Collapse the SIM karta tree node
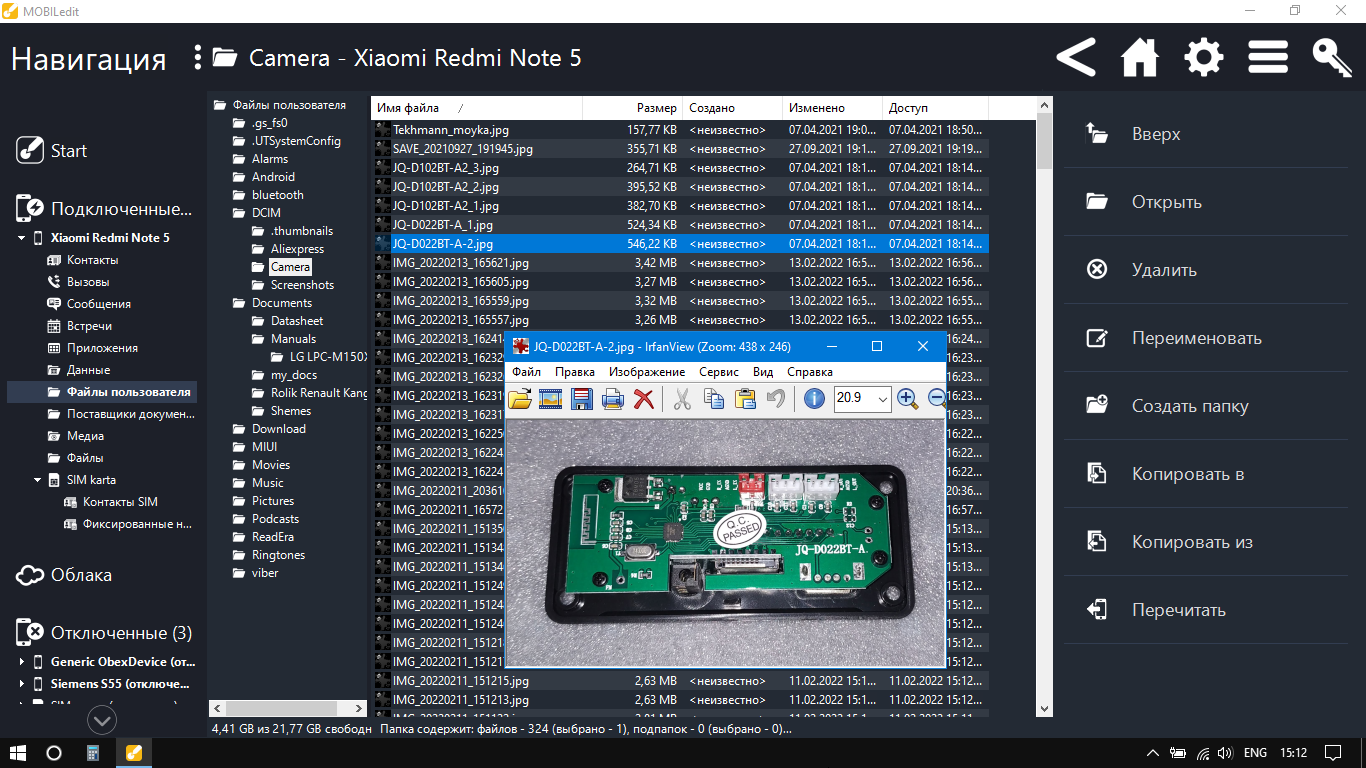 38,480
